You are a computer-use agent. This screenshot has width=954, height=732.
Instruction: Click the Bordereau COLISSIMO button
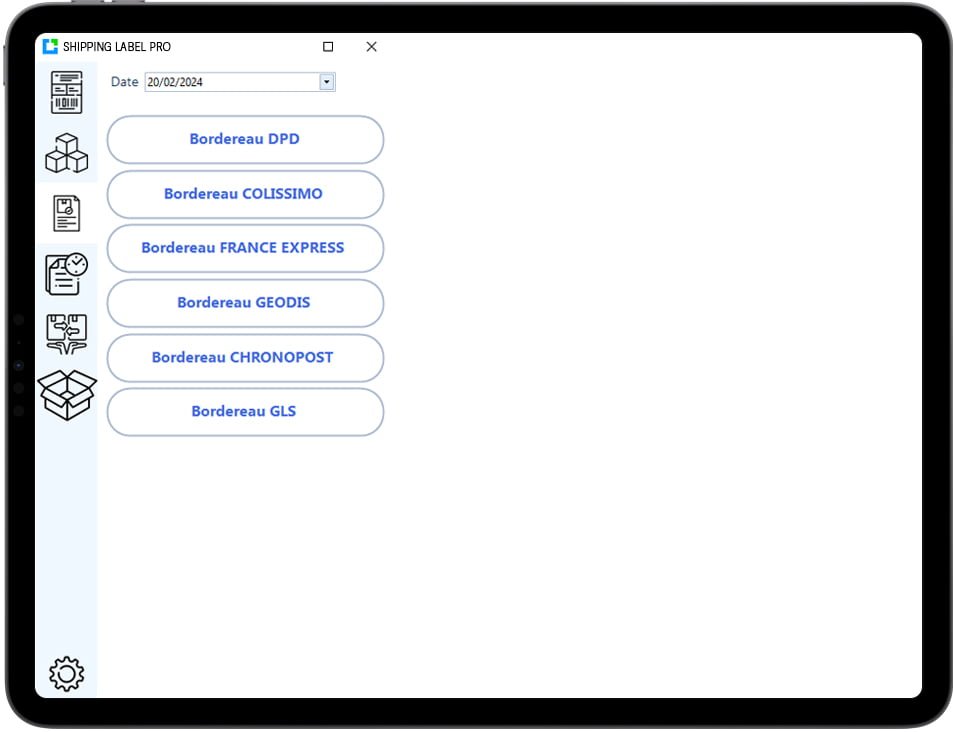(245, 194)
